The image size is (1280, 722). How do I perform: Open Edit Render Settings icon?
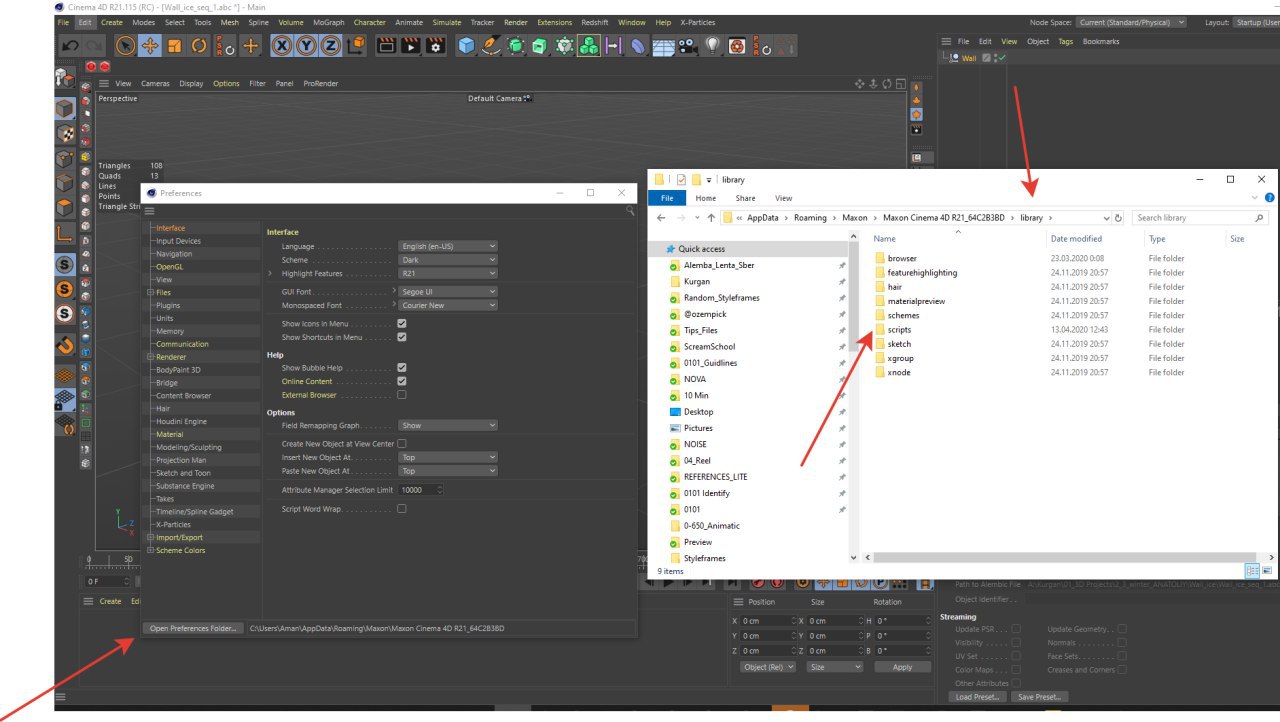pos(436,45)
